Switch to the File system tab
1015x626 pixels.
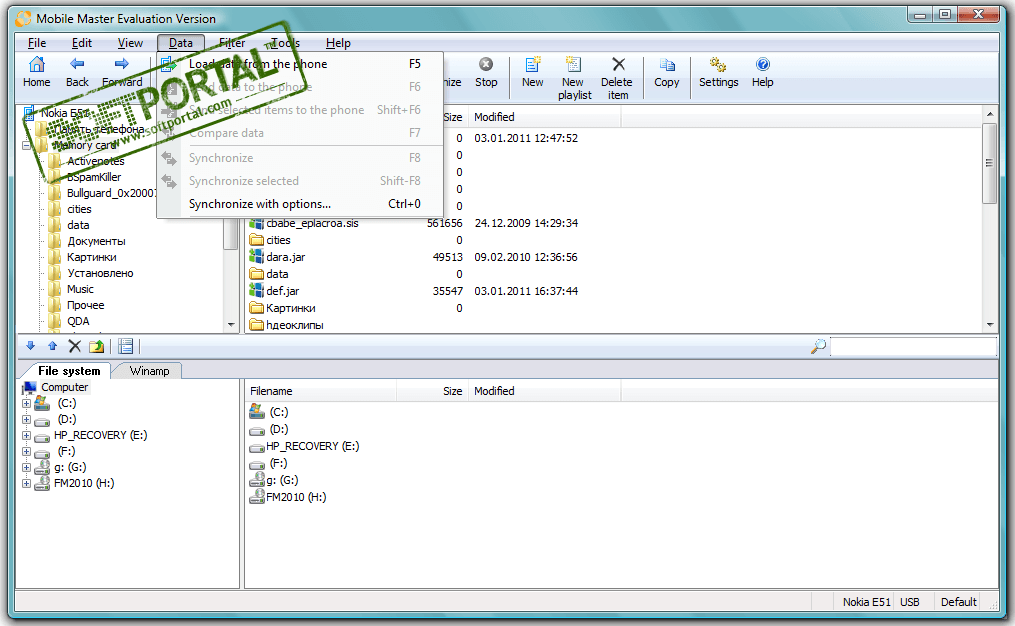[69, 371]
